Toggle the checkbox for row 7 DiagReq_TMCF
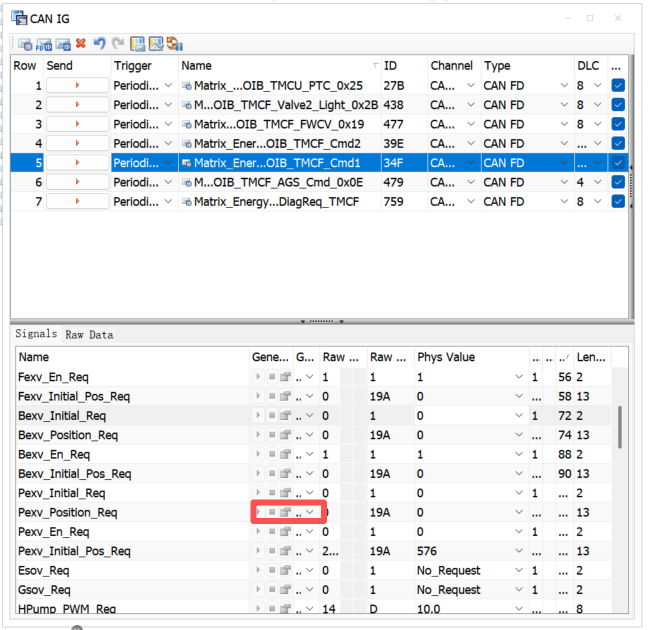The height and width of the screenshot is (630, 648). (618, 201)
